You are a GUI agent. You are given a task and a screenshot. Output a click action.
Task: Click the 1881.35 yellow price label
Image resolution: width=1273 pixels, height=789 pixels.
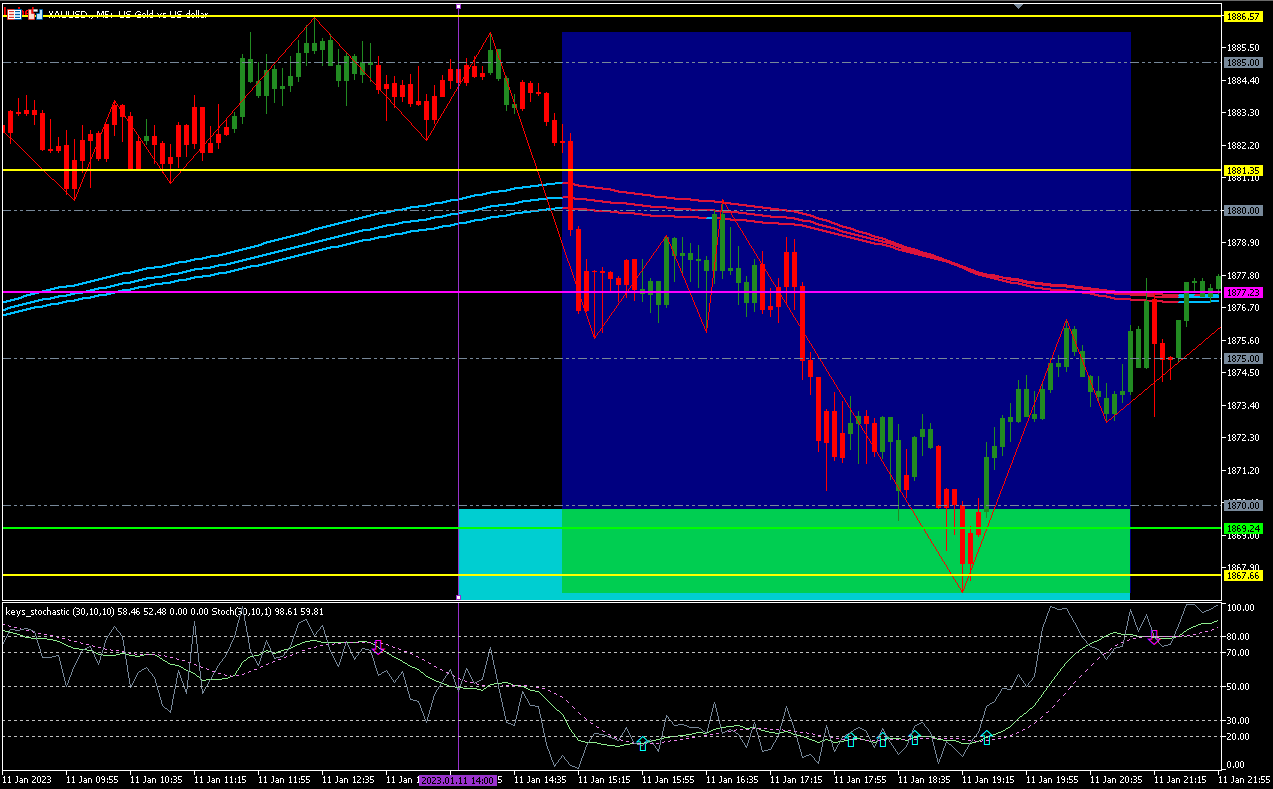1242,170
